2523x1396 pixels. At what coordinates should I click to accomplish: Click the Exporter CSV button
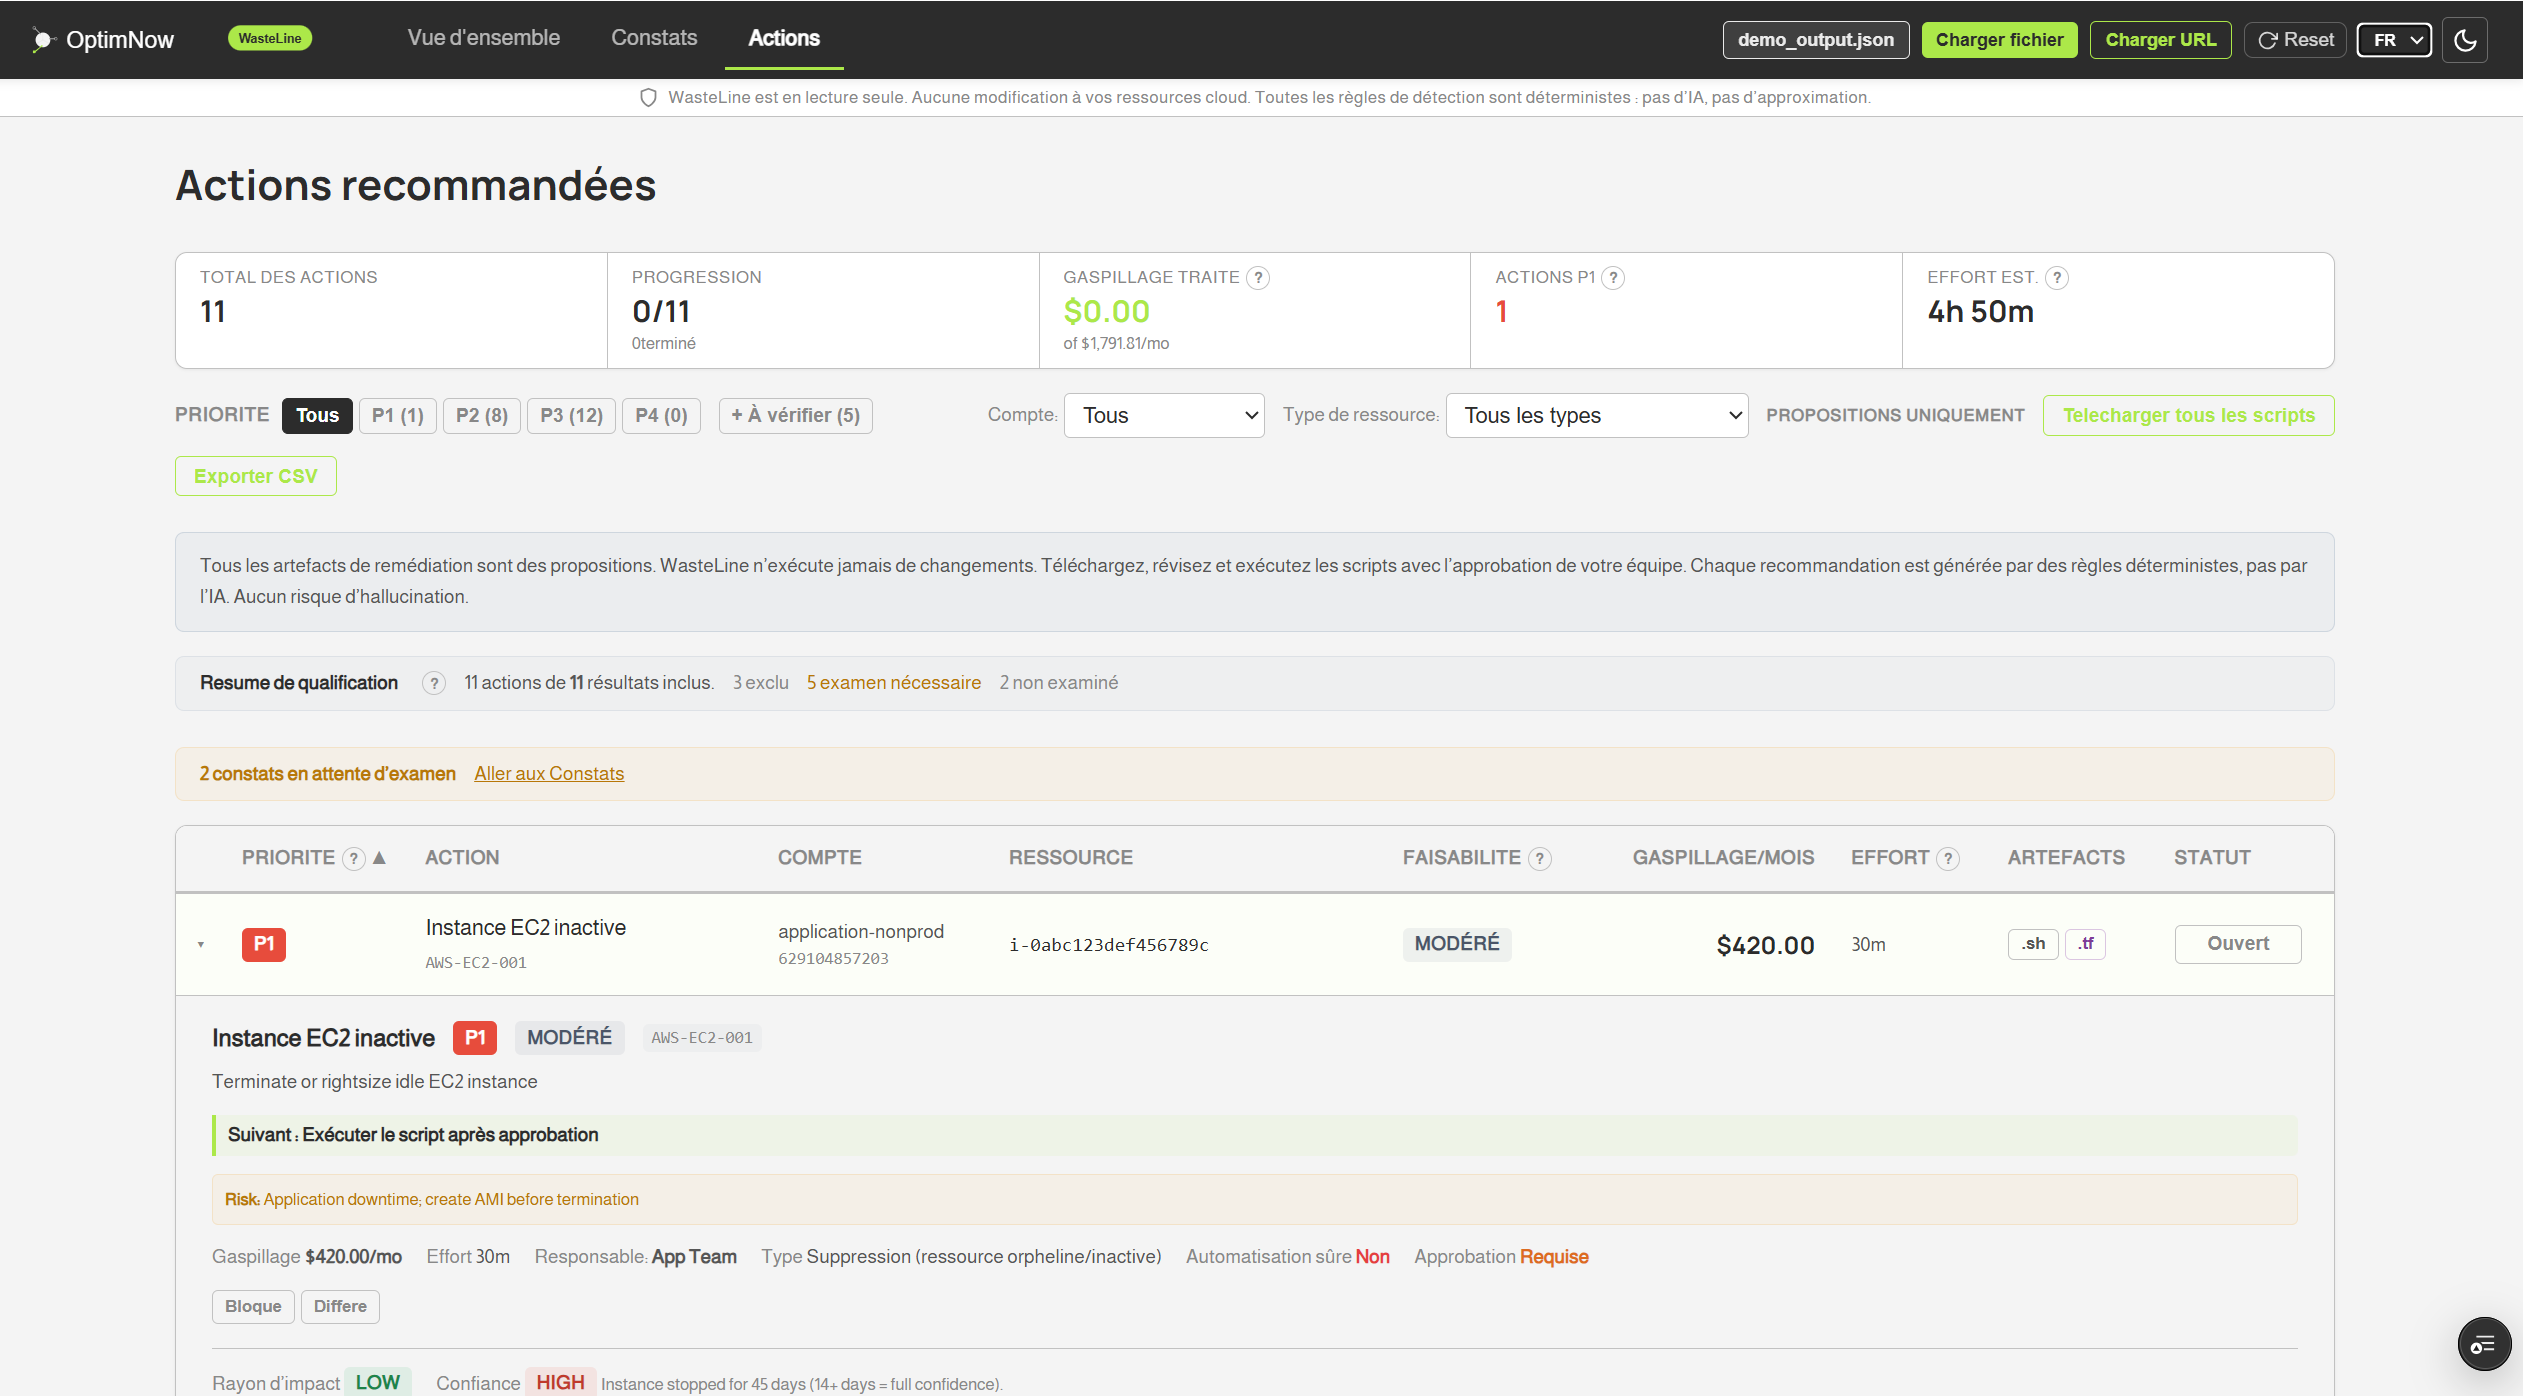click(x=255, y=476)
